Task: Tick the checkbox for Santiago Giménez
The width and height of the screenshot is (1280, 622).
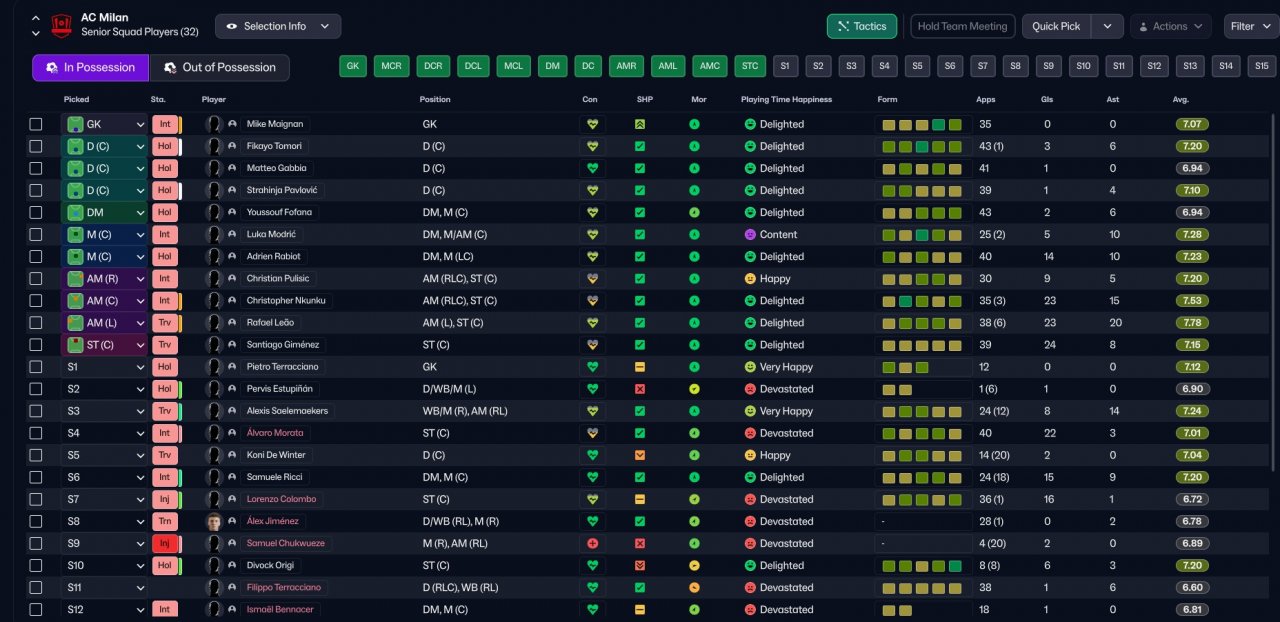Action: tap(36, 345)
